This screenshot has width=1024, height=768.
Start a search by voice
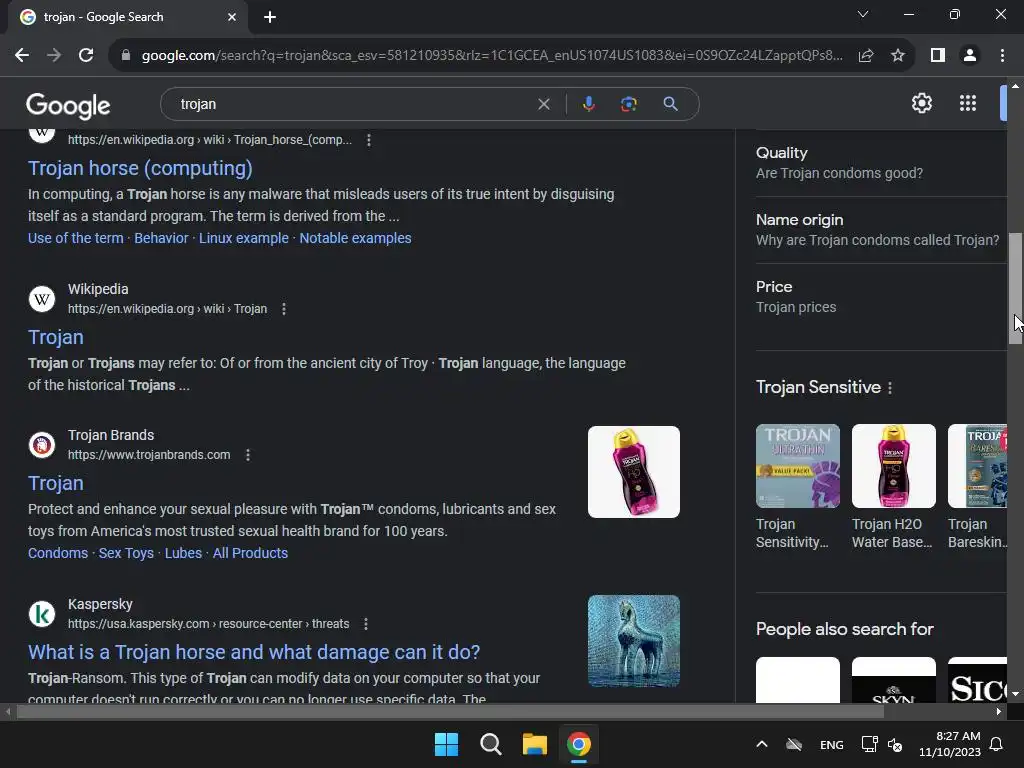[588, 104]
